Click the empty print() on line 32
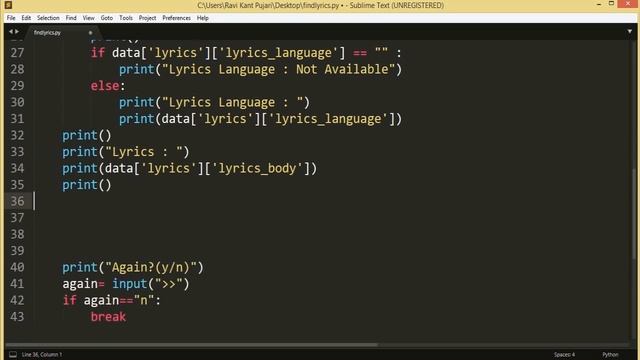Image resolution: width=640 pixels, height=360 pixels. click(x=87, y=135)
